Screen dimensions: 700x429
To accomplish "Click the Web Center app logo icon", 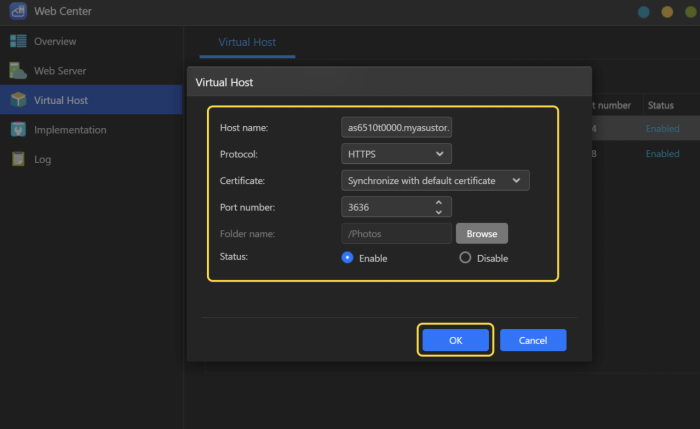I will pyautogui.click(x=17, y=12).
